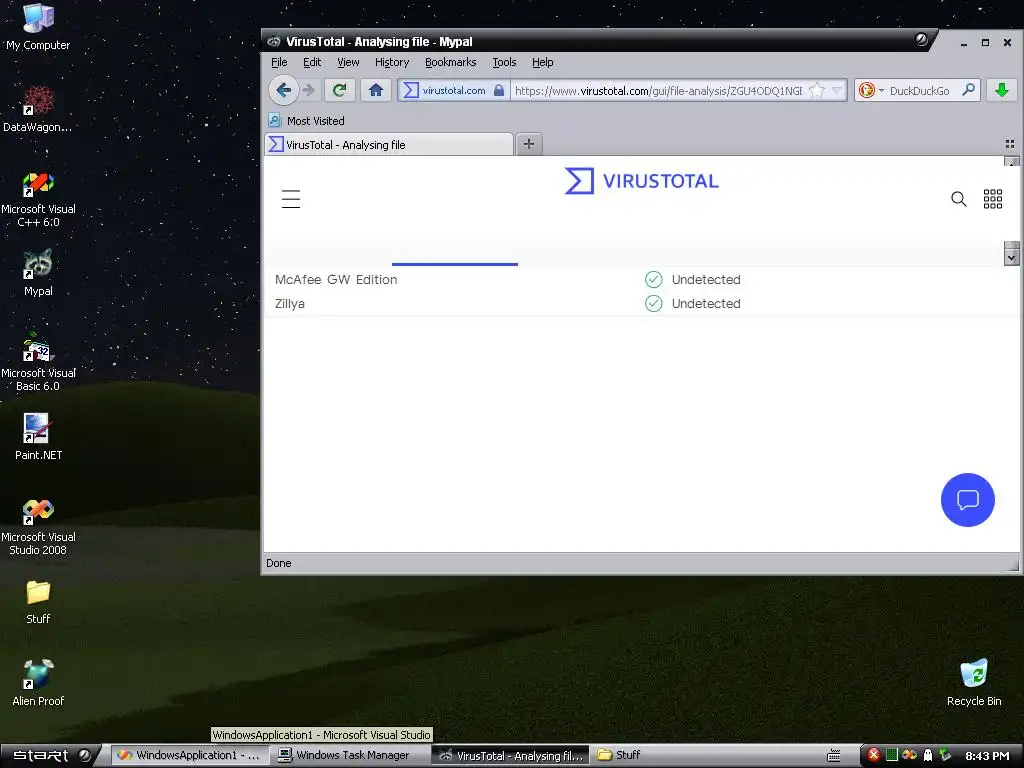This screenshot has width=1024, height=768.
Task: Select the Zillya engine name
Action: click(x=289, y=304)
